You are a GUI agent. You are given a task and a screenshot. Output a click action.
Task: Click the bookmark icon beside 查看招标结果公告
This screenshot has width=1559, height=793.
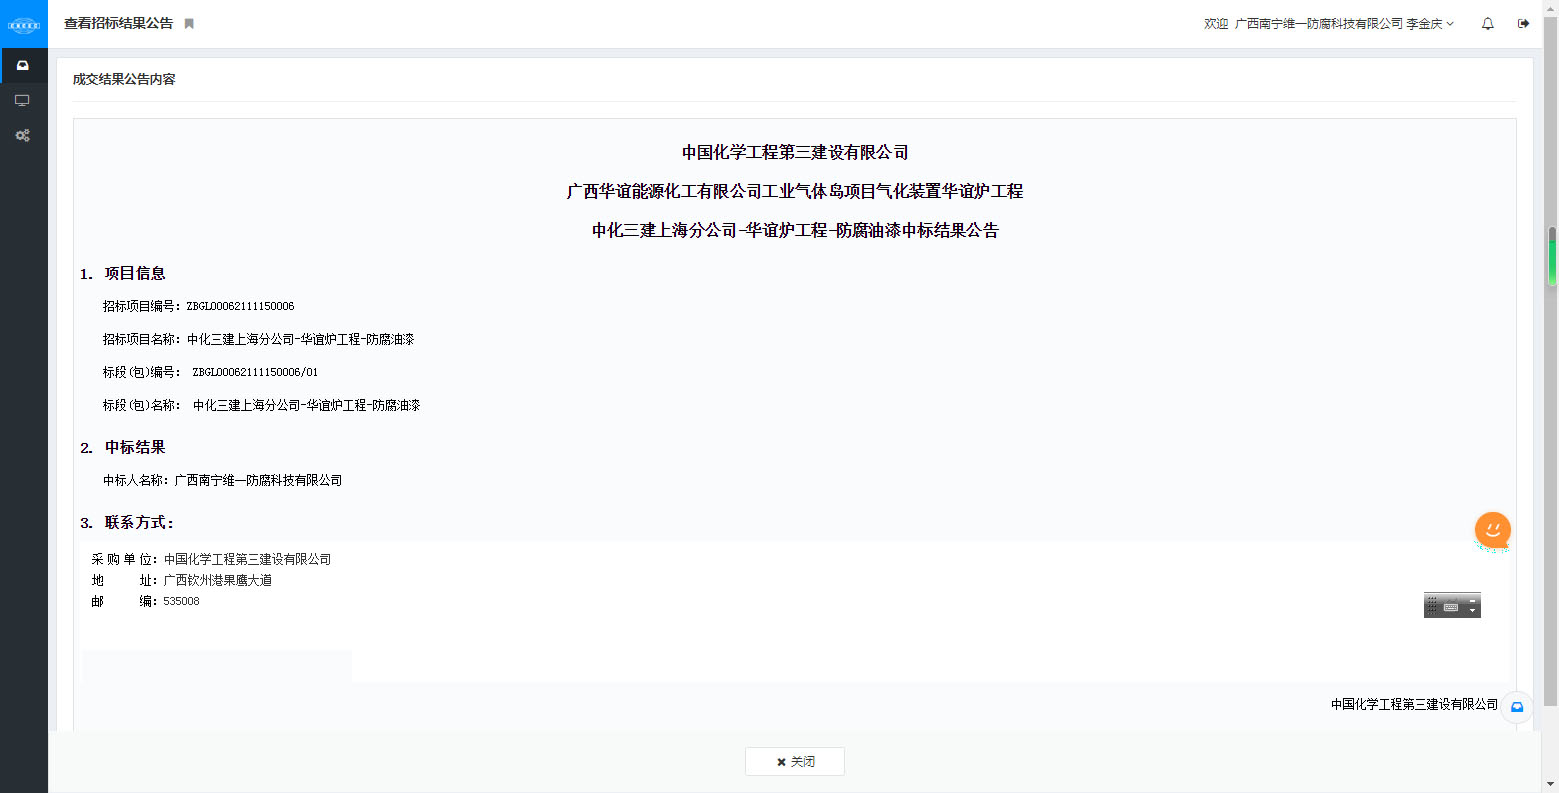[x=189, y=22]
